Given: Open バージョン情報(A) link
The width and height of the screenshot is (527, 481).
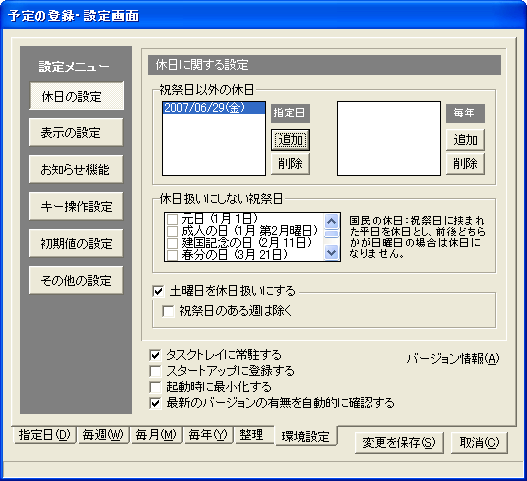Looking at the screenshot, I should [x=453, y=359].
